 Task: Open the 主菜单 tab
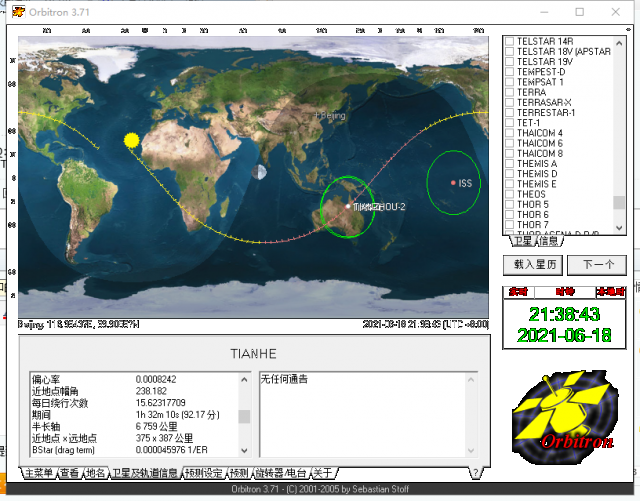click(x=39, y=473)
